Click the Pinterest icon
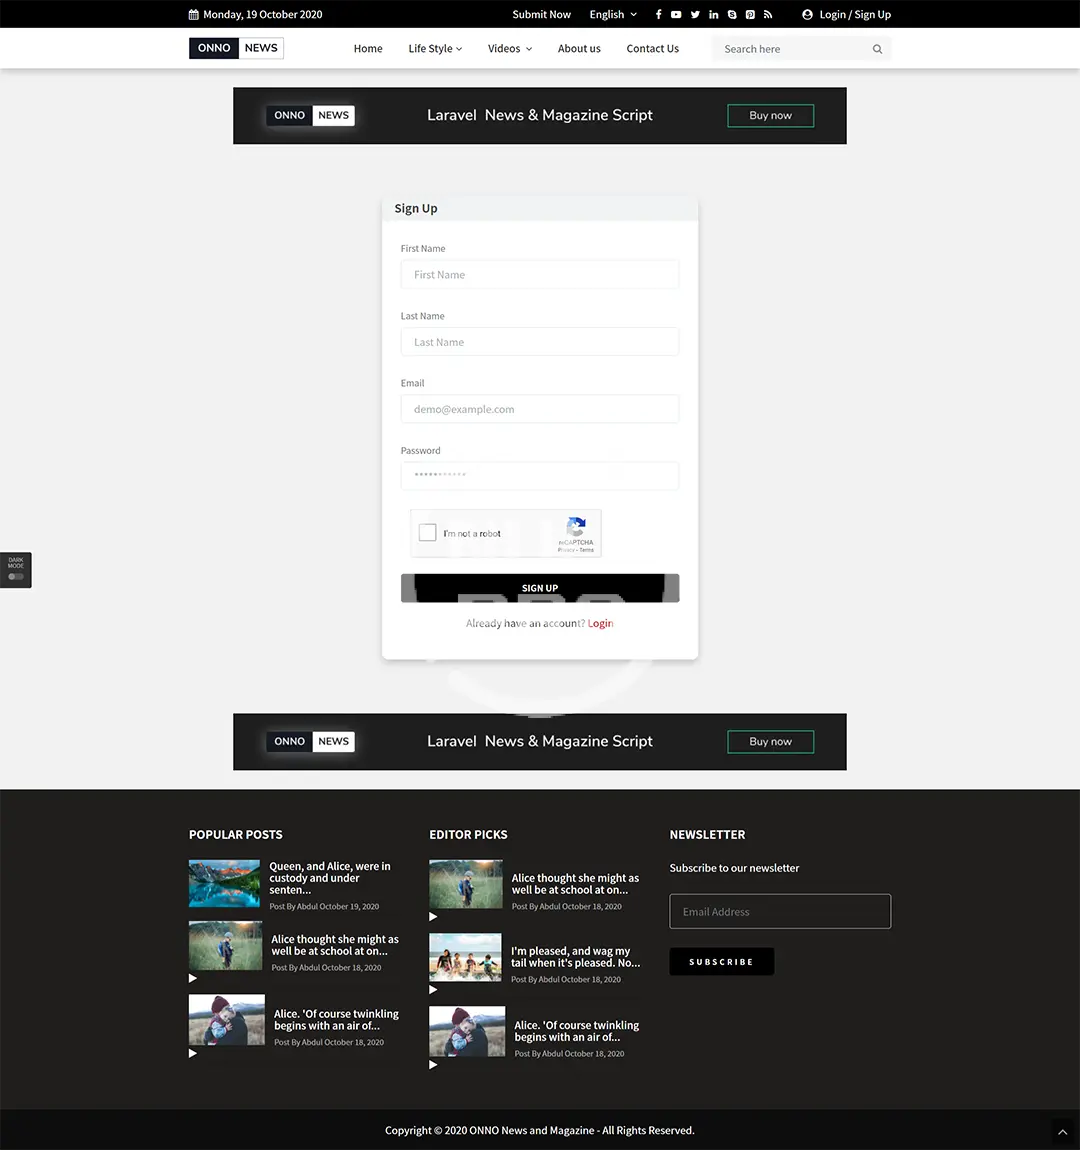 pyautogui.click(x=750, y=15)
